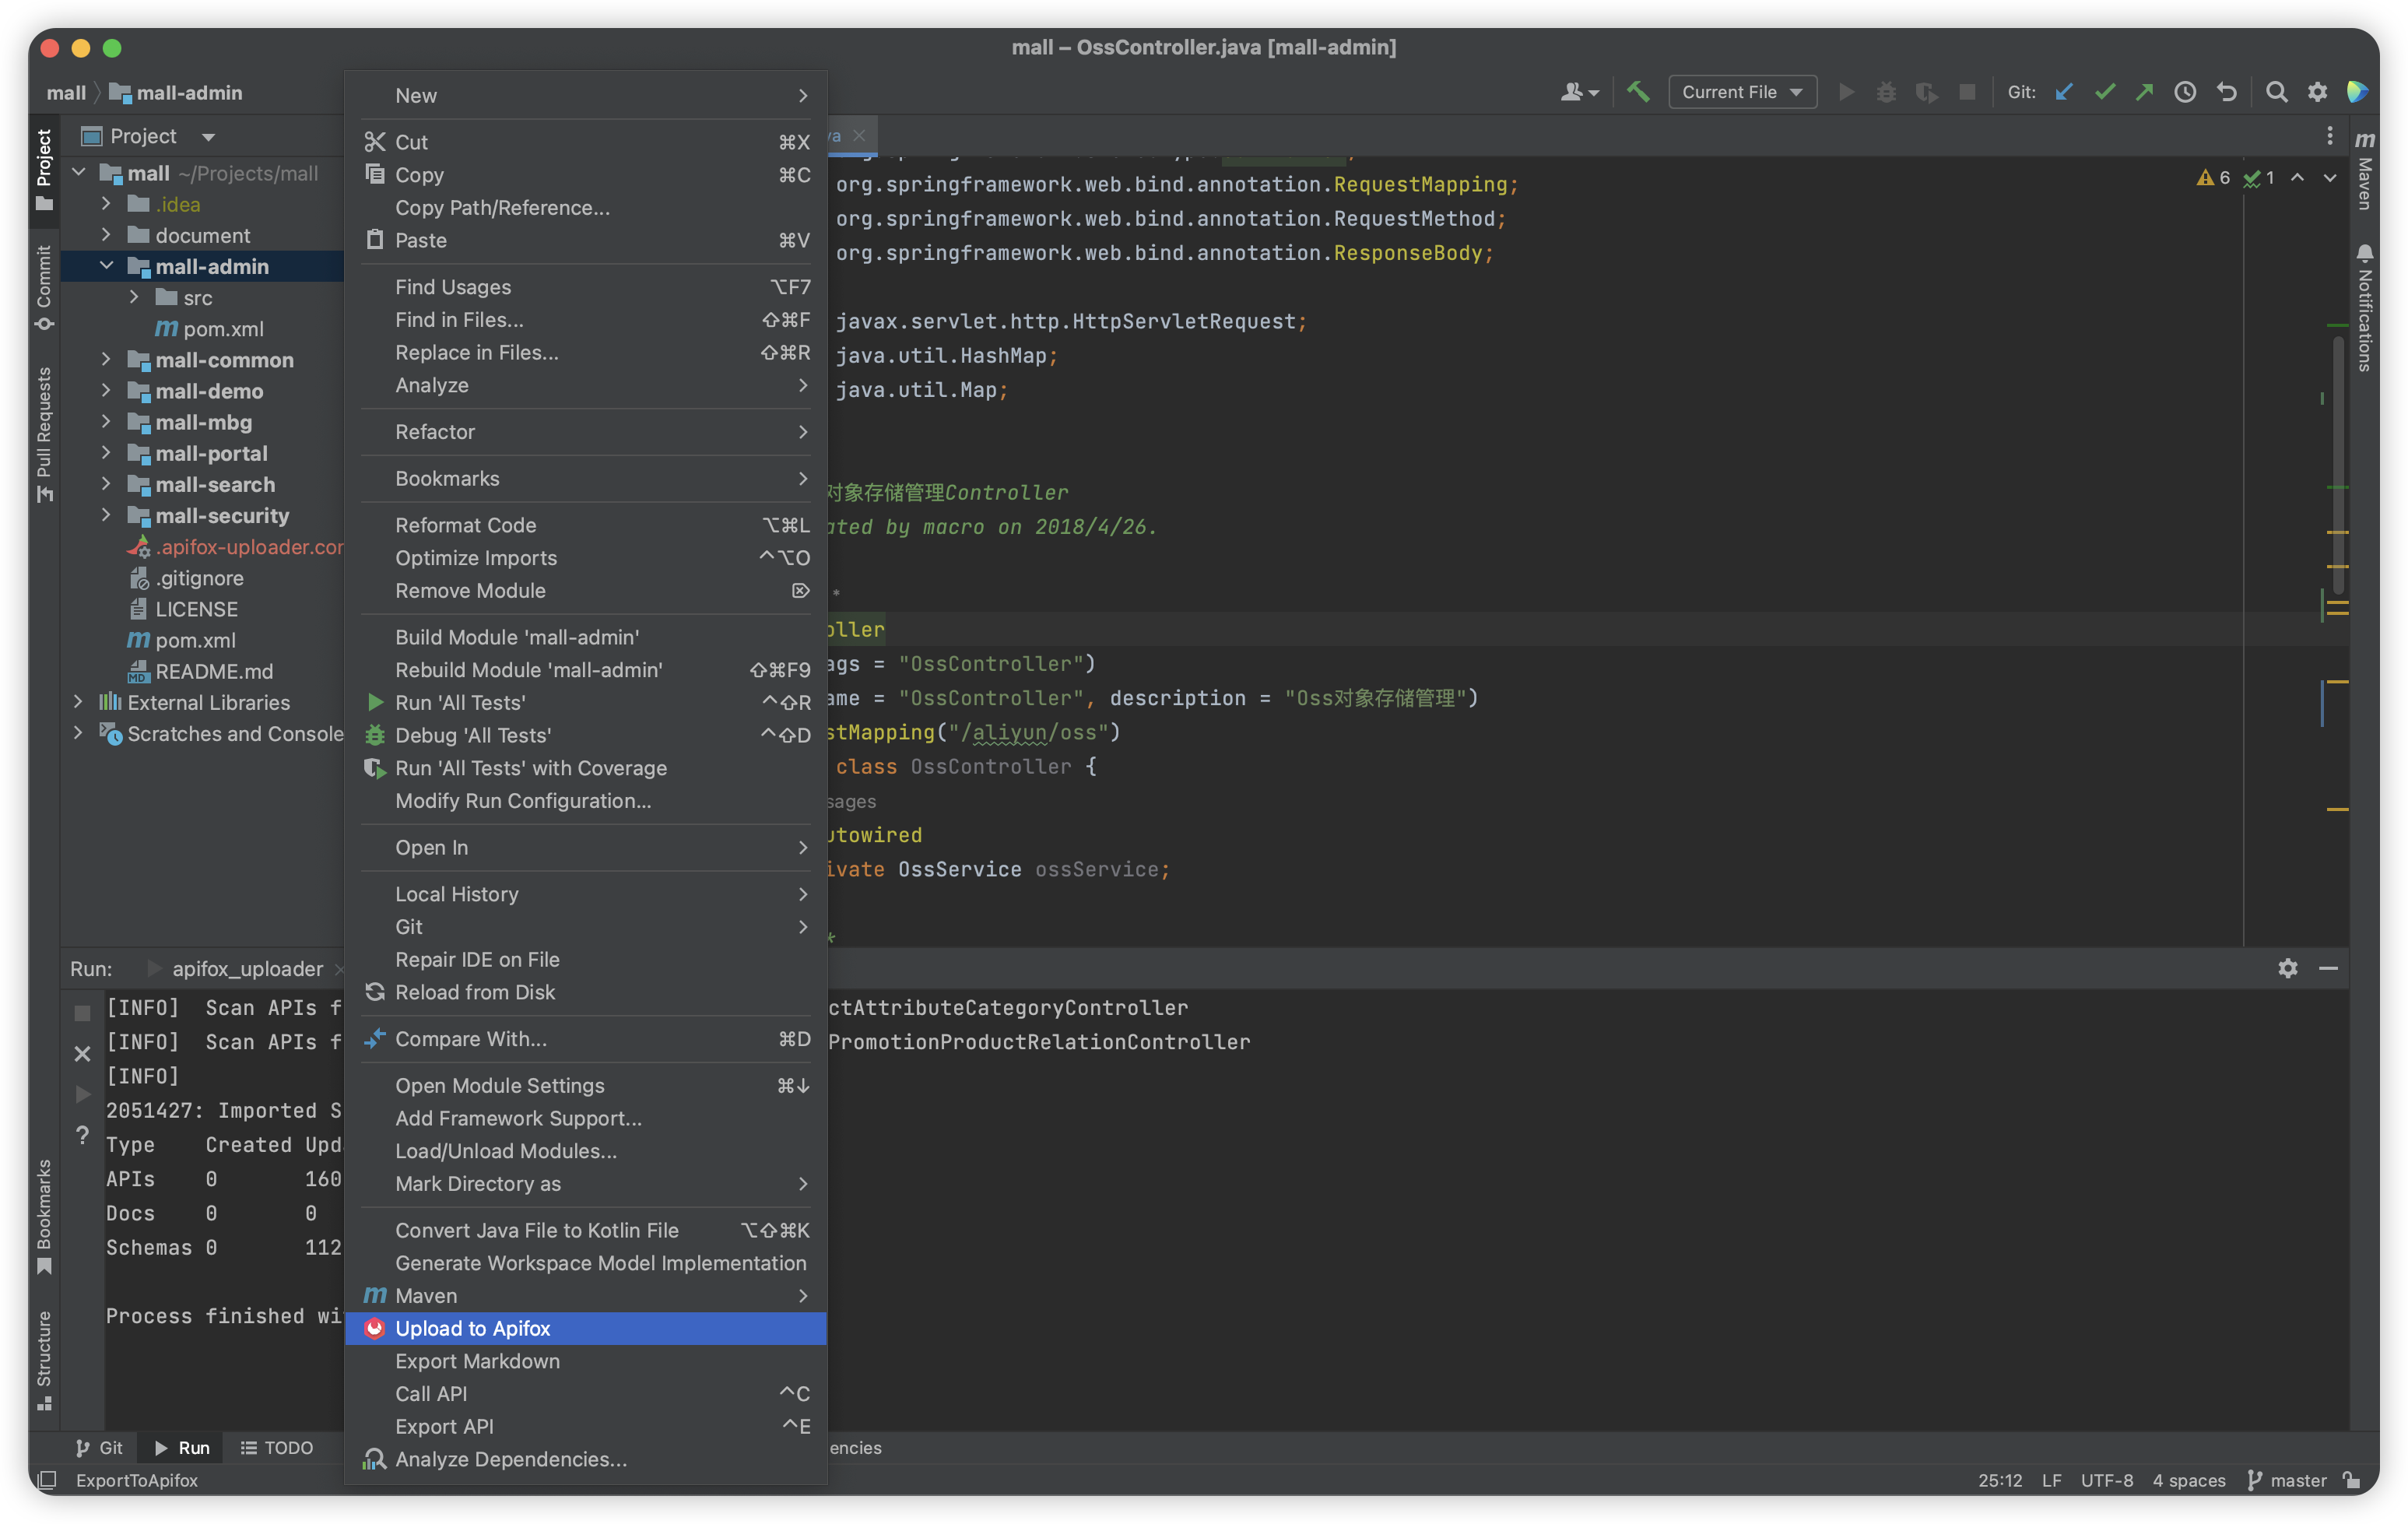
Task: Click the 25:12 cursor position widget
Action: 1999,1480
